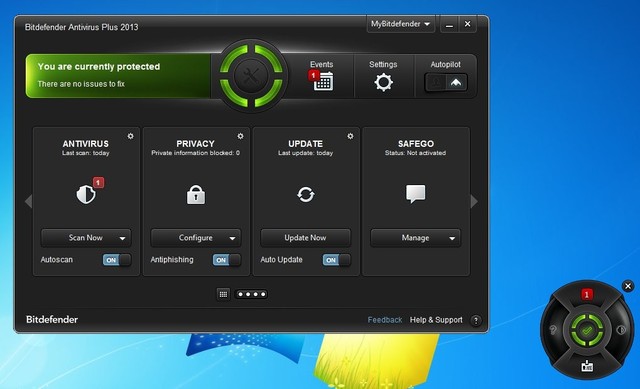This screenshot has height=389, width=640.
Task: Expand the Configure dropdown arrow
Action: pyautogui.click(x=232, y=238)
